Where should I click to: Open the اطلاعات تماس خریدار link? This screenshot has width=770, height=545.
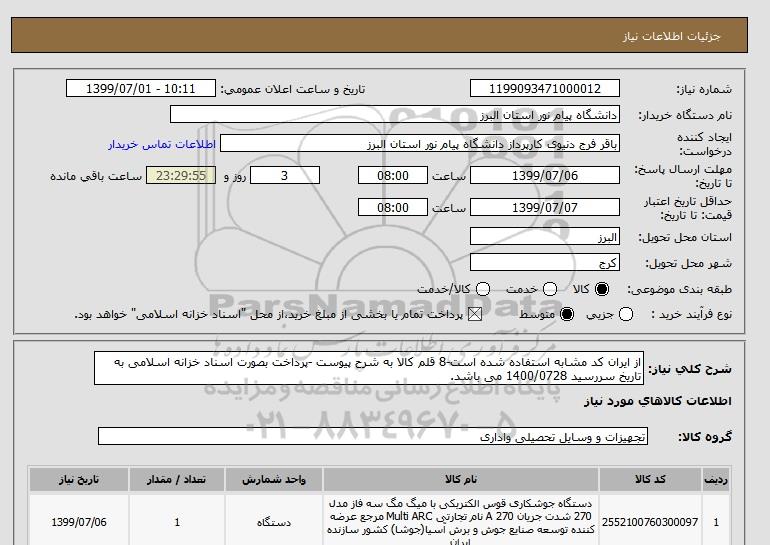[x=162, y=145]
